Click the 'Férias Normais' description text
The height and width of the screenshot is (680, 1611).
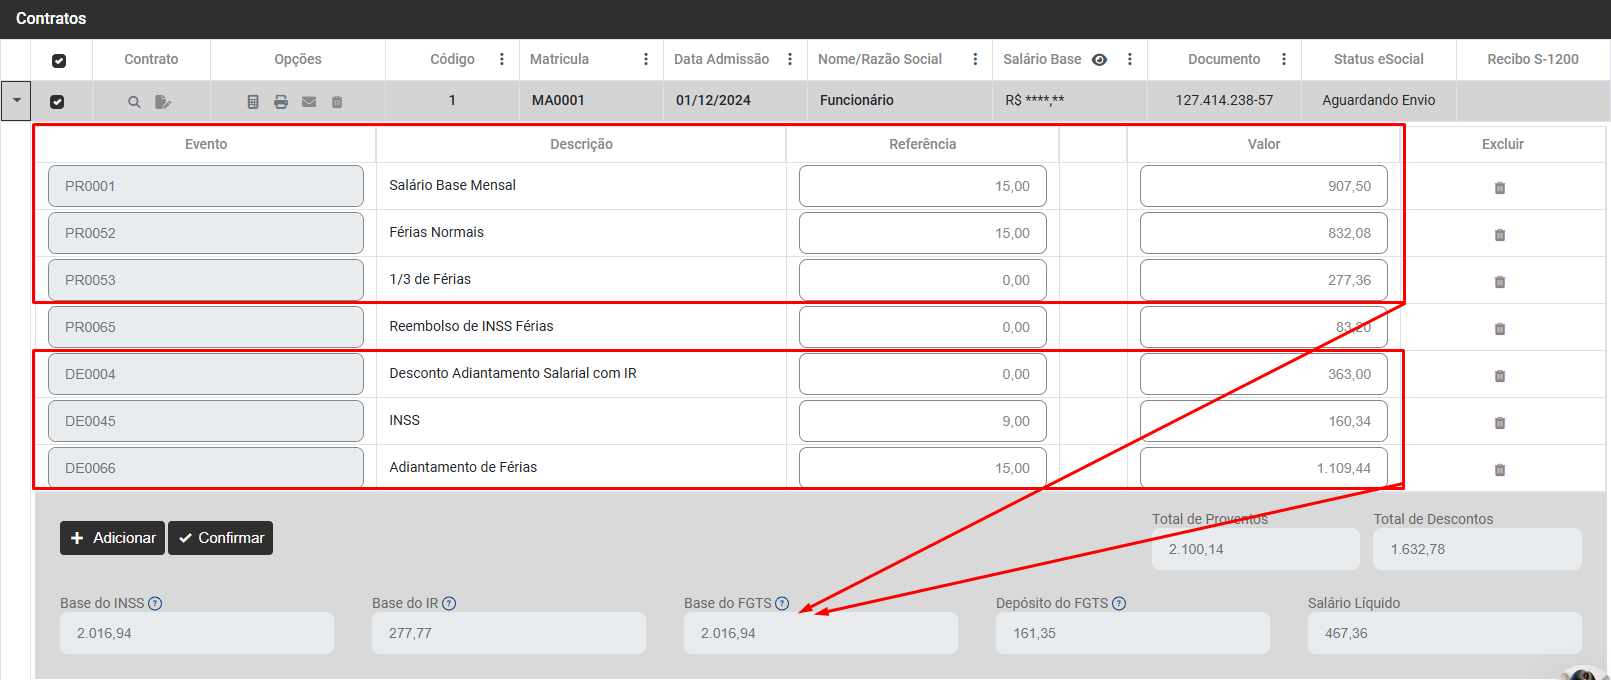click(437, 232)
